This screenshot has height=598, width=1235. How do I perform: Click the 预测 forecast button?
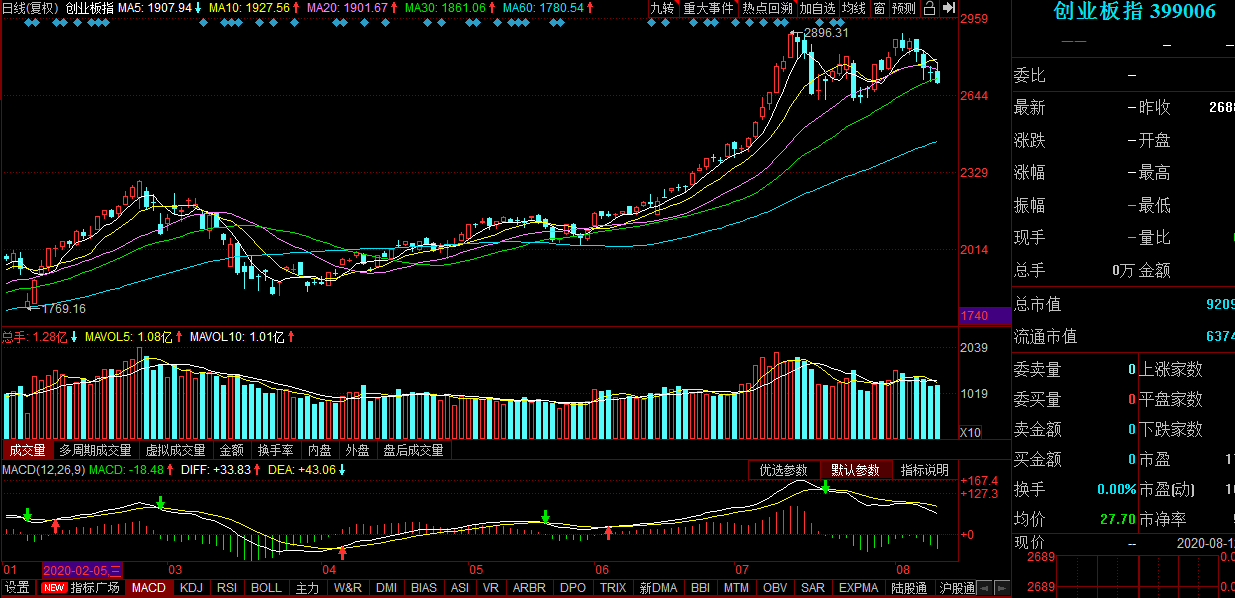click(904, 8)
